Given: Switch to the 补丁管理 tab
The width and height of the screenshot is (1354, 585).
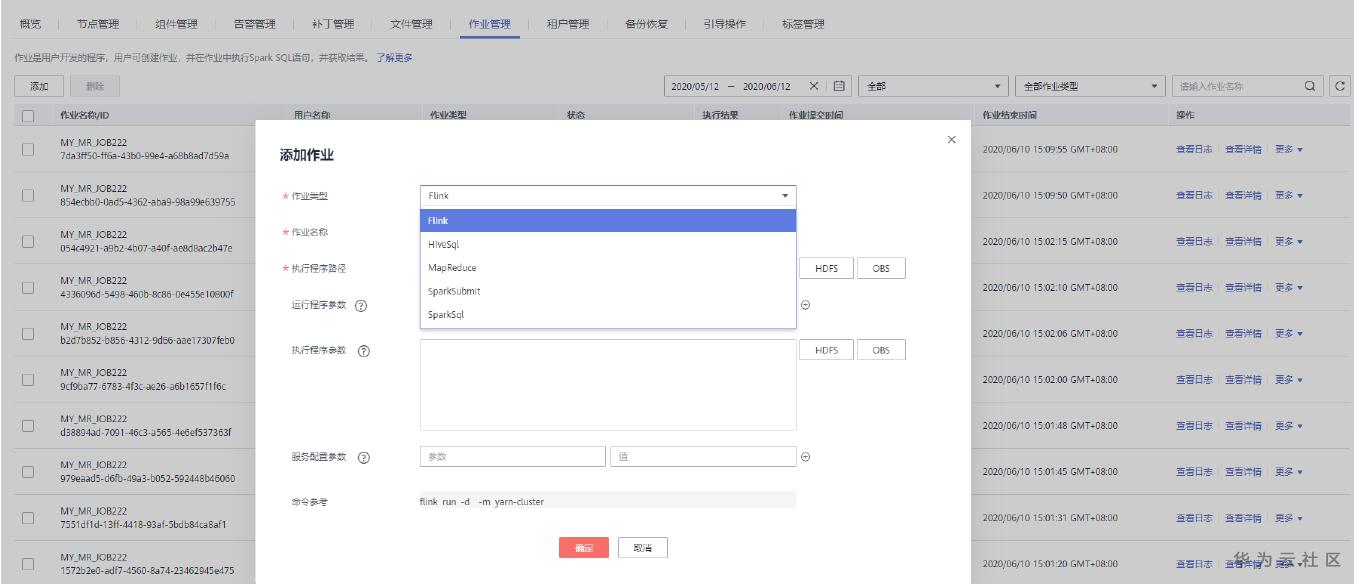Looking at the screenshot, I should tap(334, 24).
